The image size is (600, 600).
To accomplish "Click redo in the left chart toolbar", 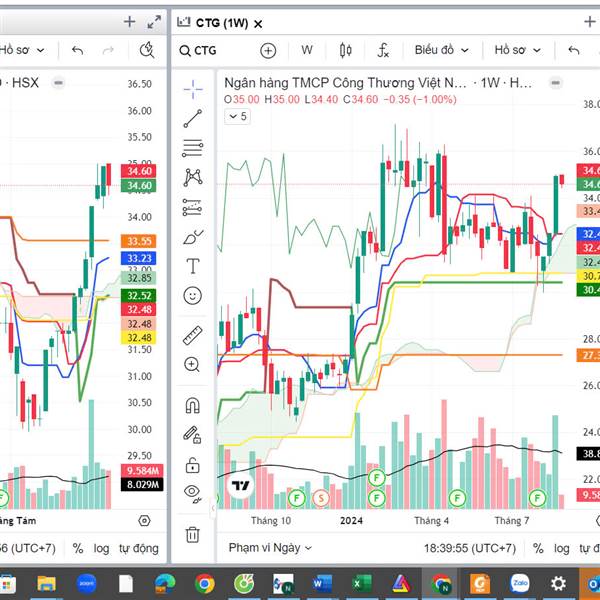I will (108, 50).
